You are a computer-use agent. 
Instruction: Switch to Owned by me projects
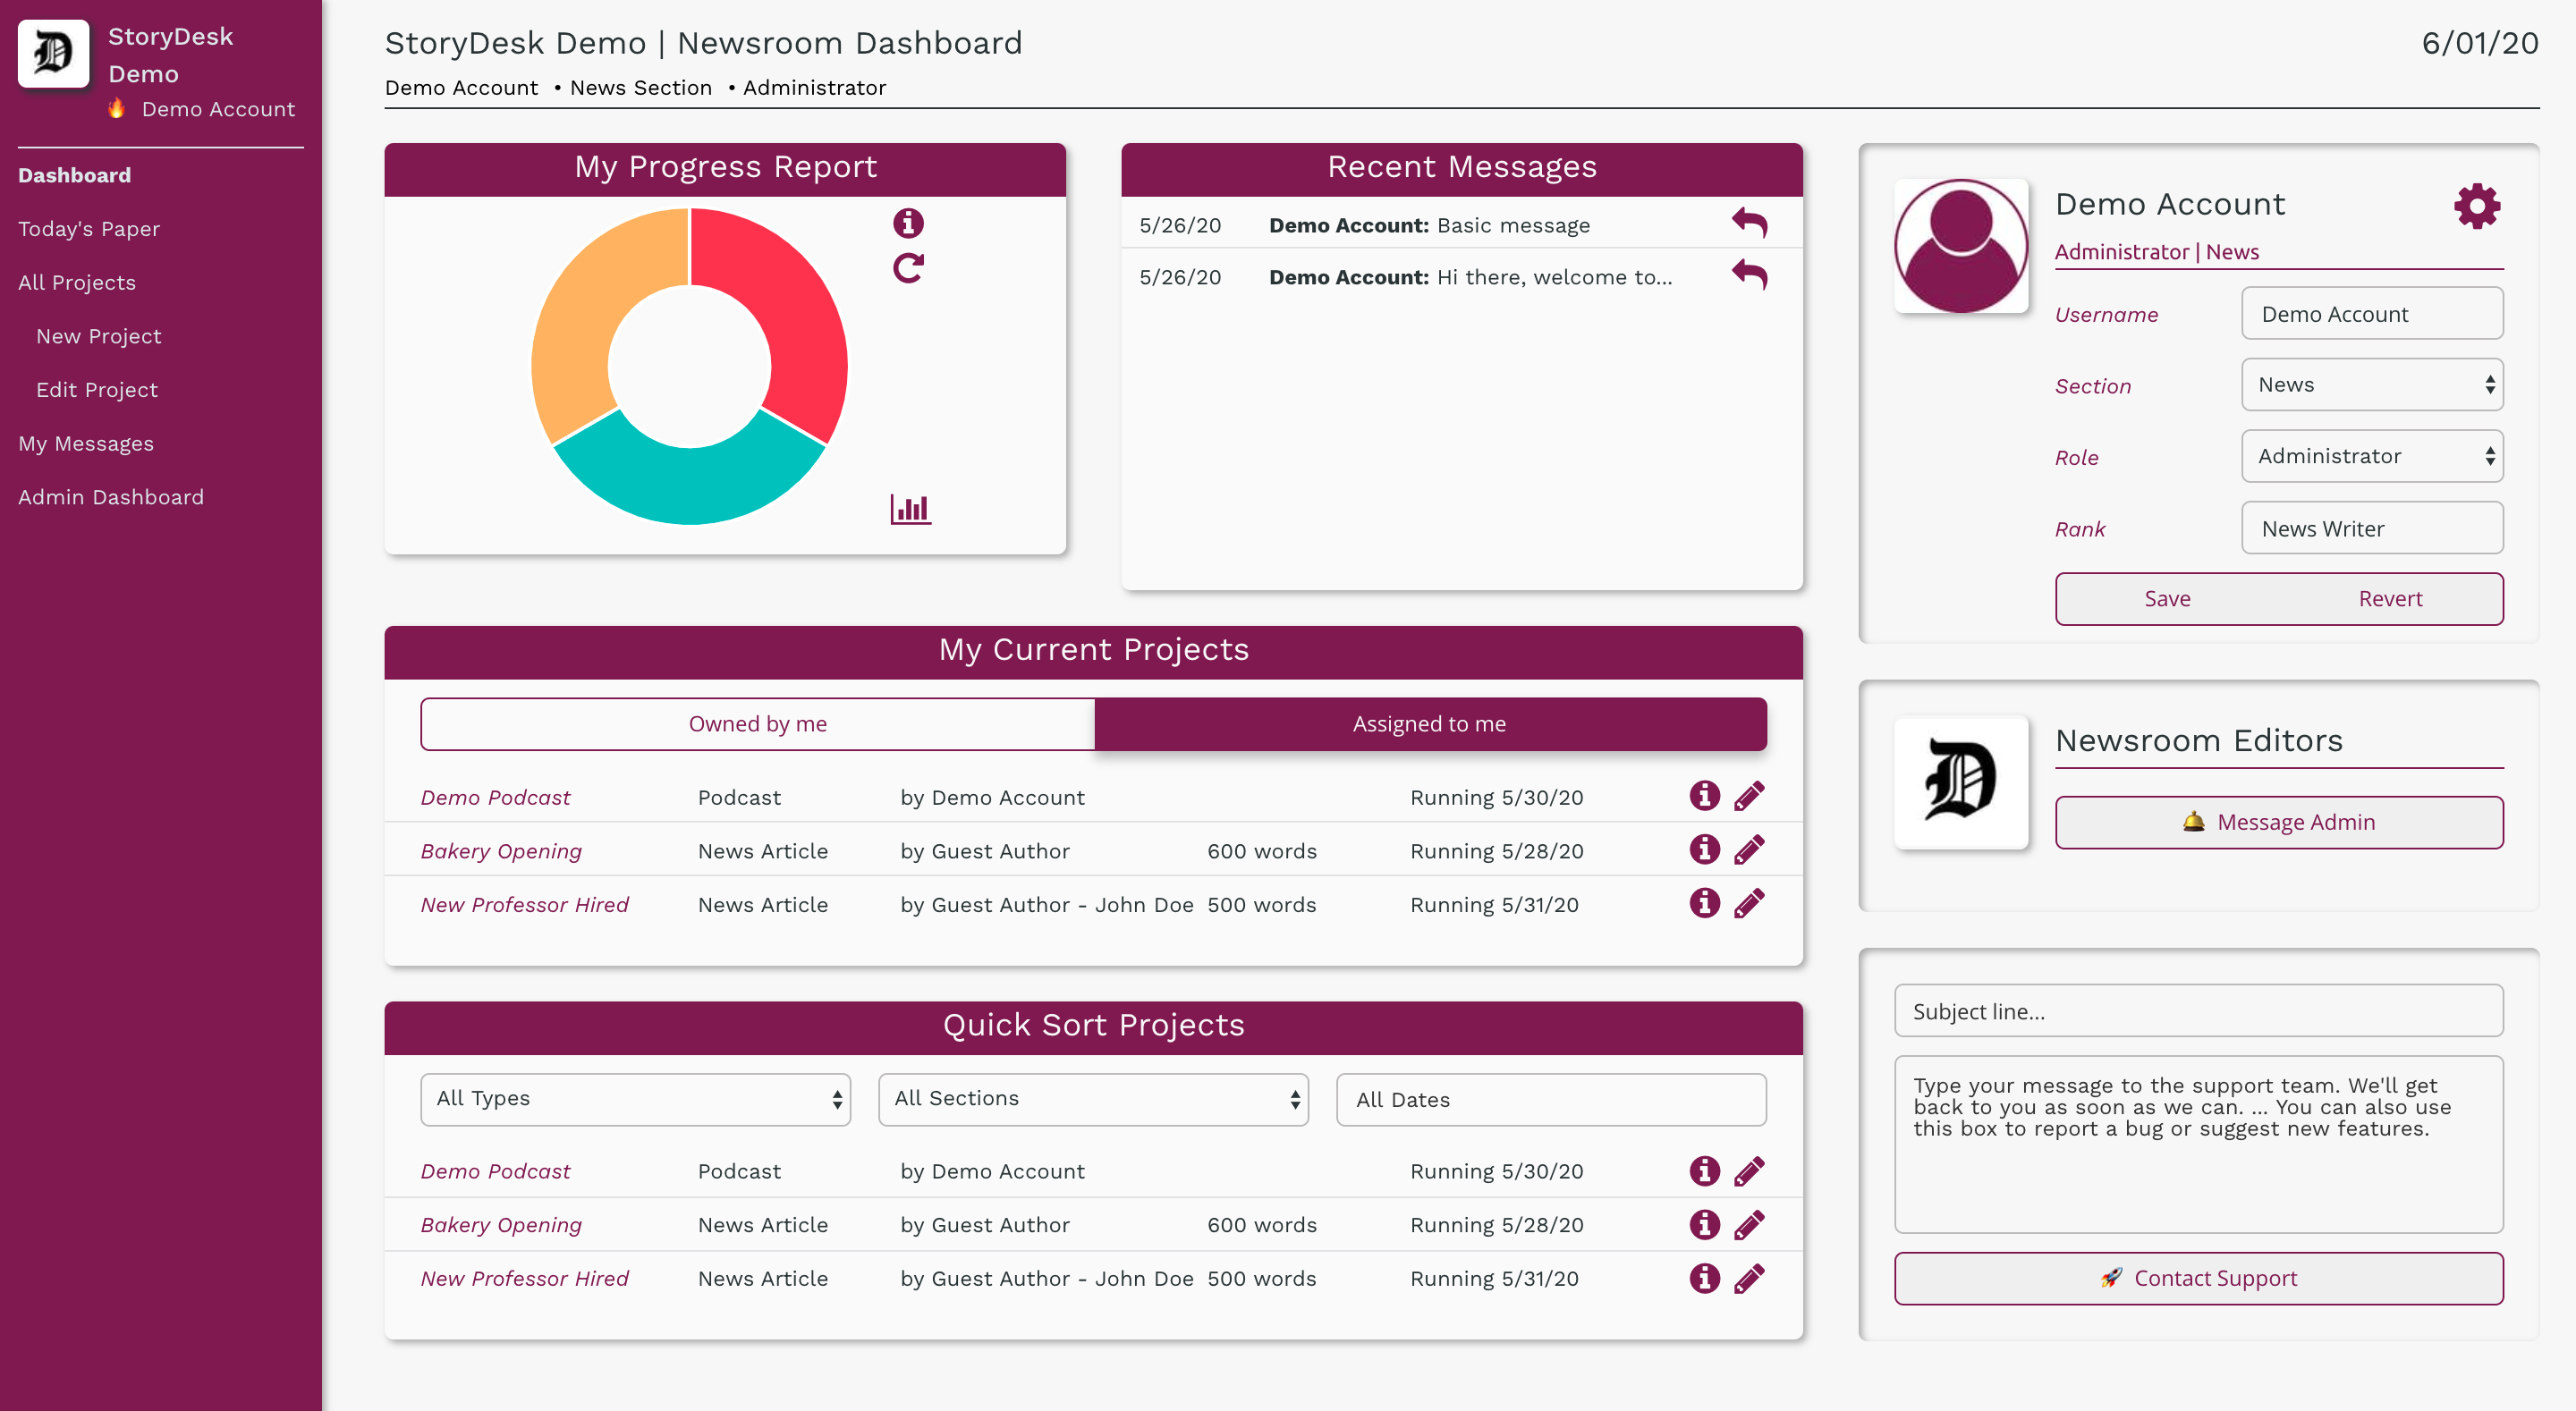point(757,723)
